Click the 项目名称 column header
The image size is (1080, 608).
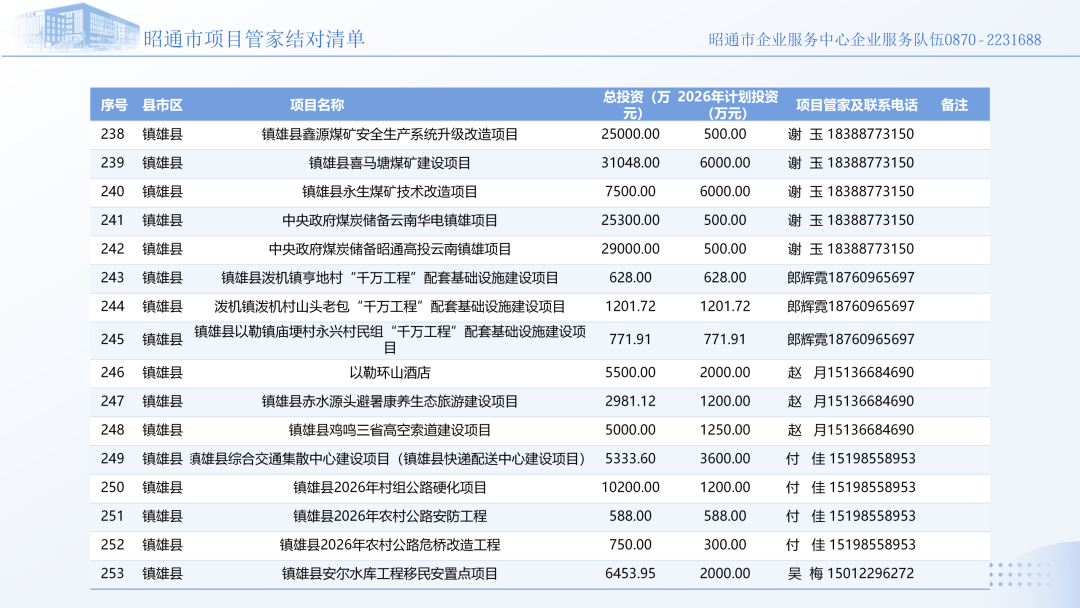pos(317,105)
